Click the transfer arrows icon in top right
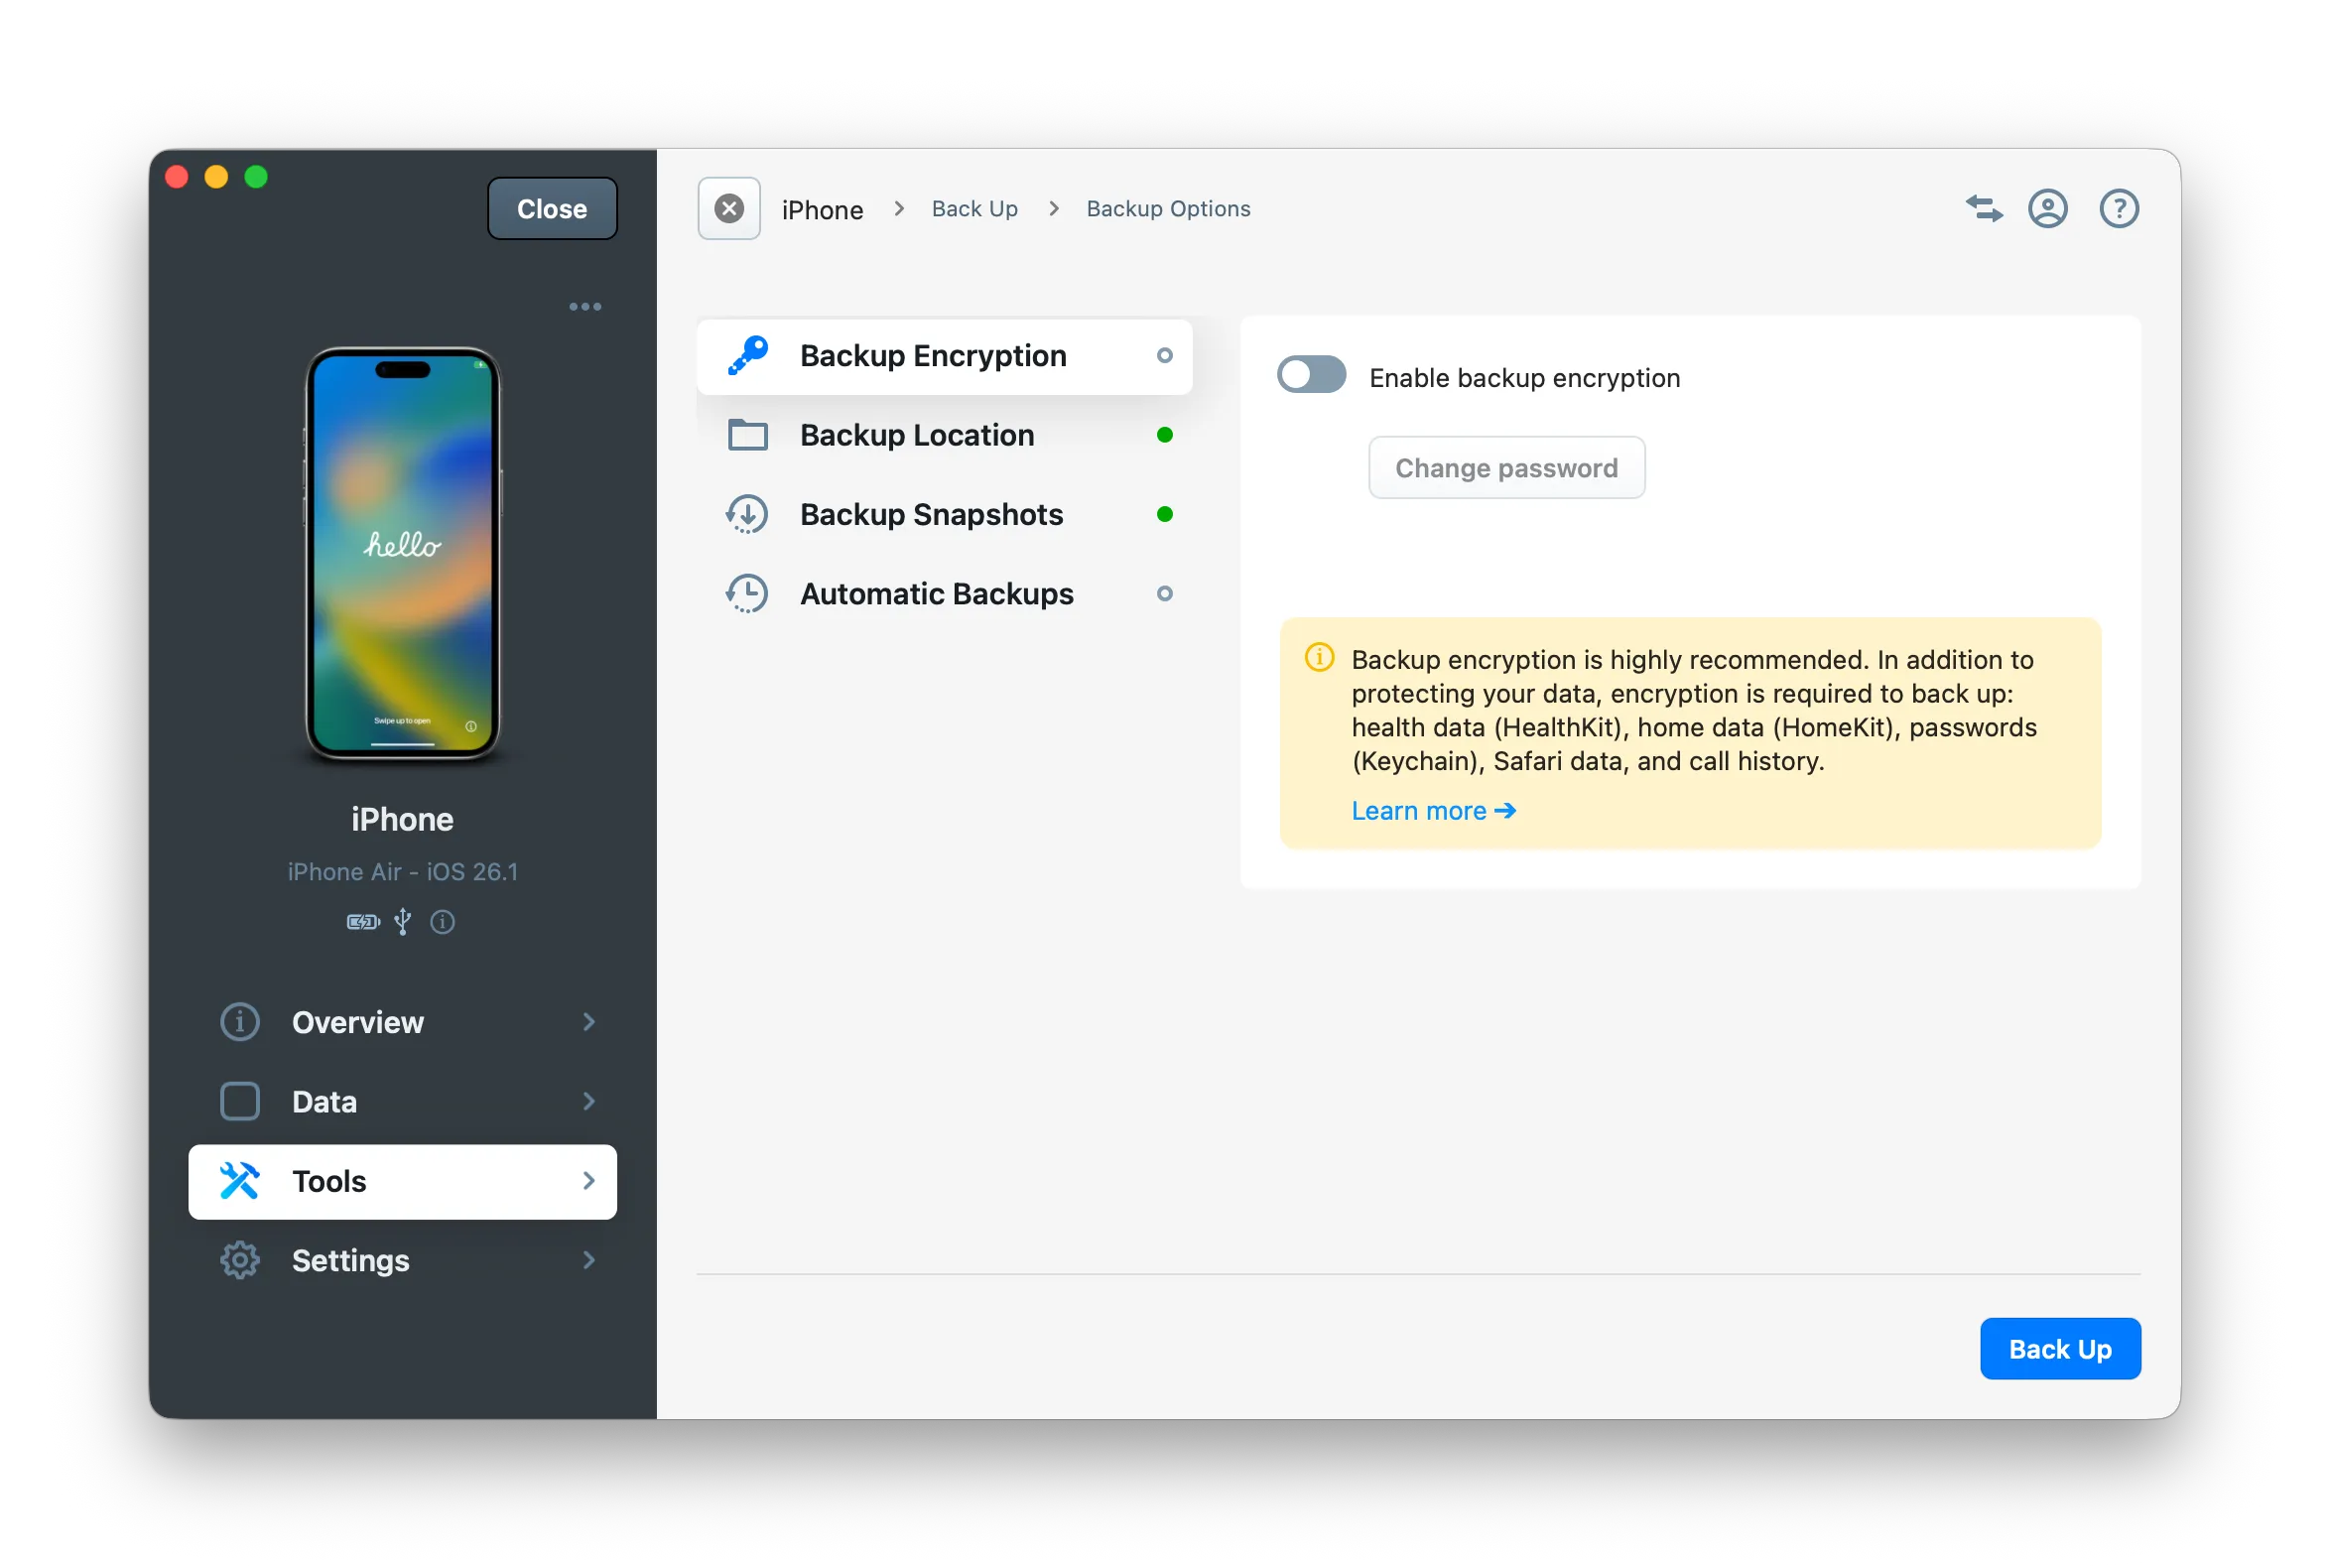Image resolution: width=2330 pixels, height=1568 pixels. 1984,208
